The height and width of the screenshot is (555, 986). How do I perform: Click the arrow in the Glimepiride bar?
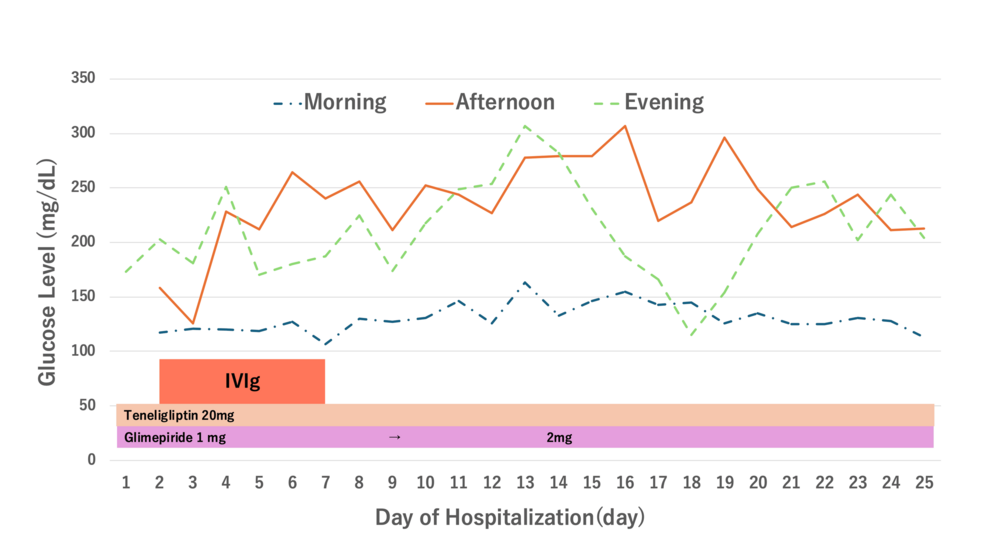pos(394,437)
